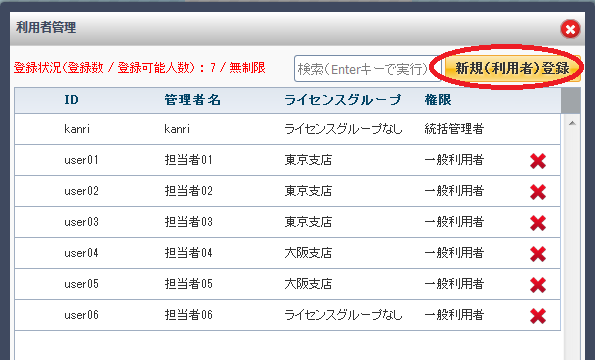This screenshot has width=595, height=360.
Task: Select the kanri ID cell
Action: click(x=77, y=129)
